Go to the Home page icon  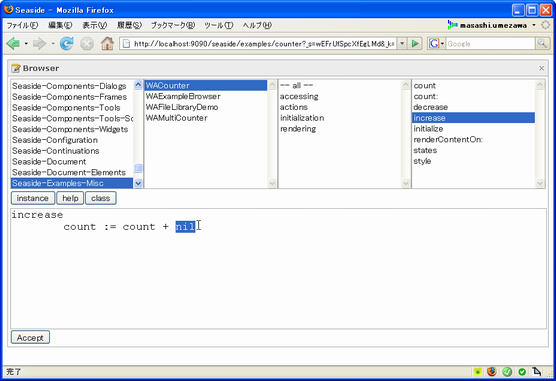click(x=107, y=44)
